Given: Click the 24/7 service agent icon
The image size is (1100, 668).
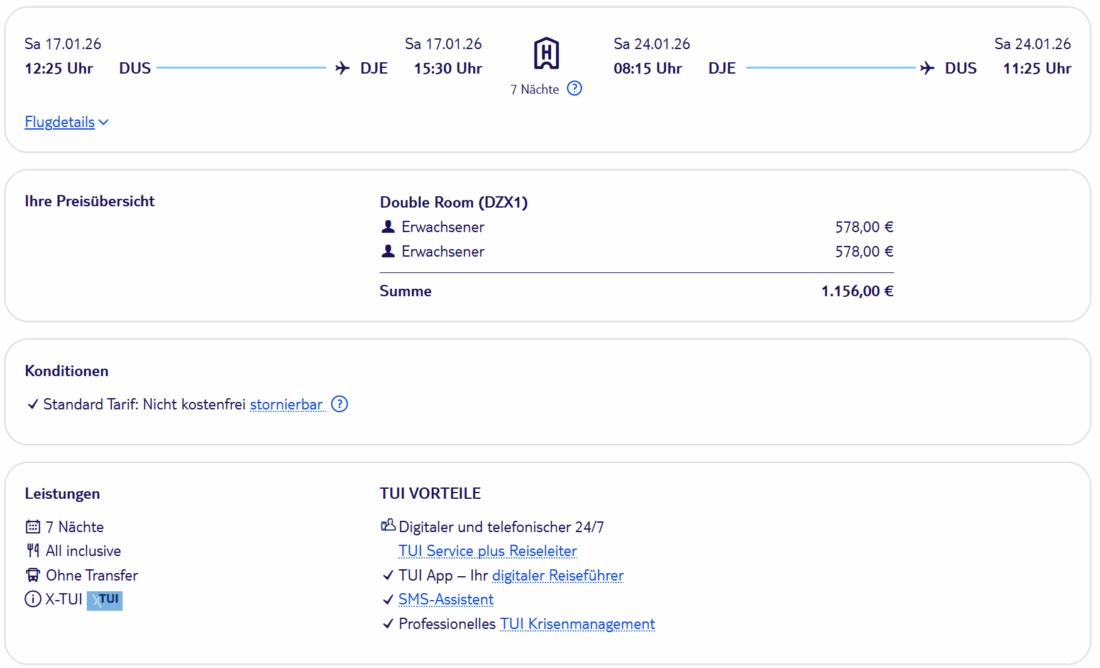Looking at the screenshot, I should click(x=388, y=526).
